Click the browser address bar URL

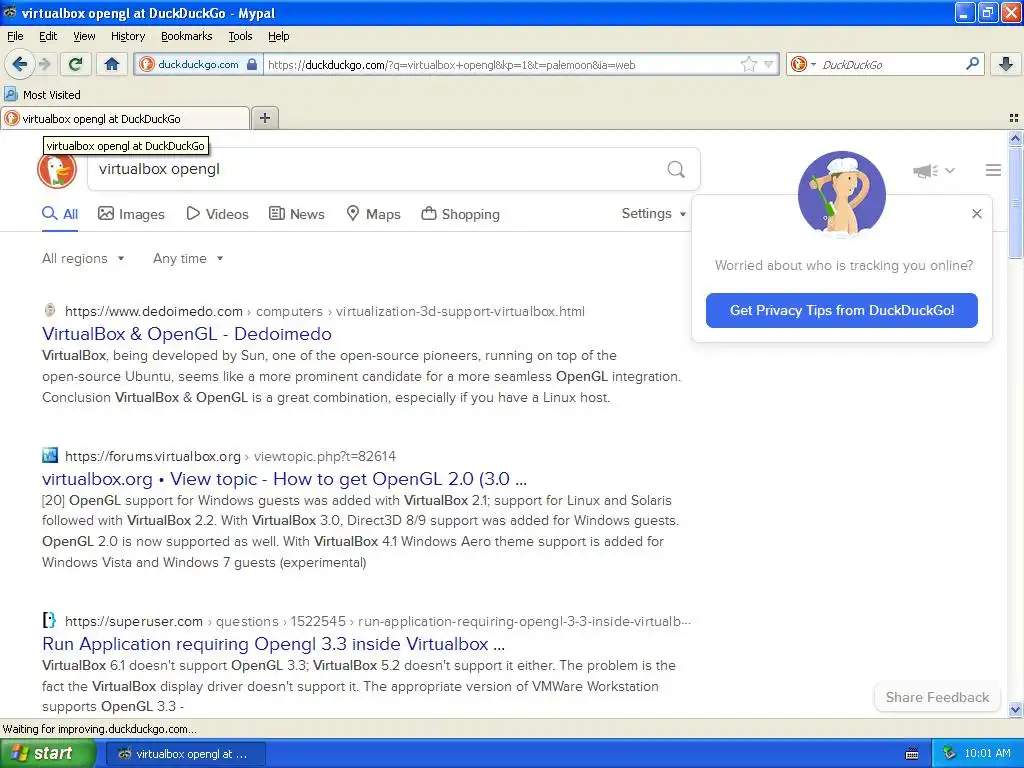point(451,65)
